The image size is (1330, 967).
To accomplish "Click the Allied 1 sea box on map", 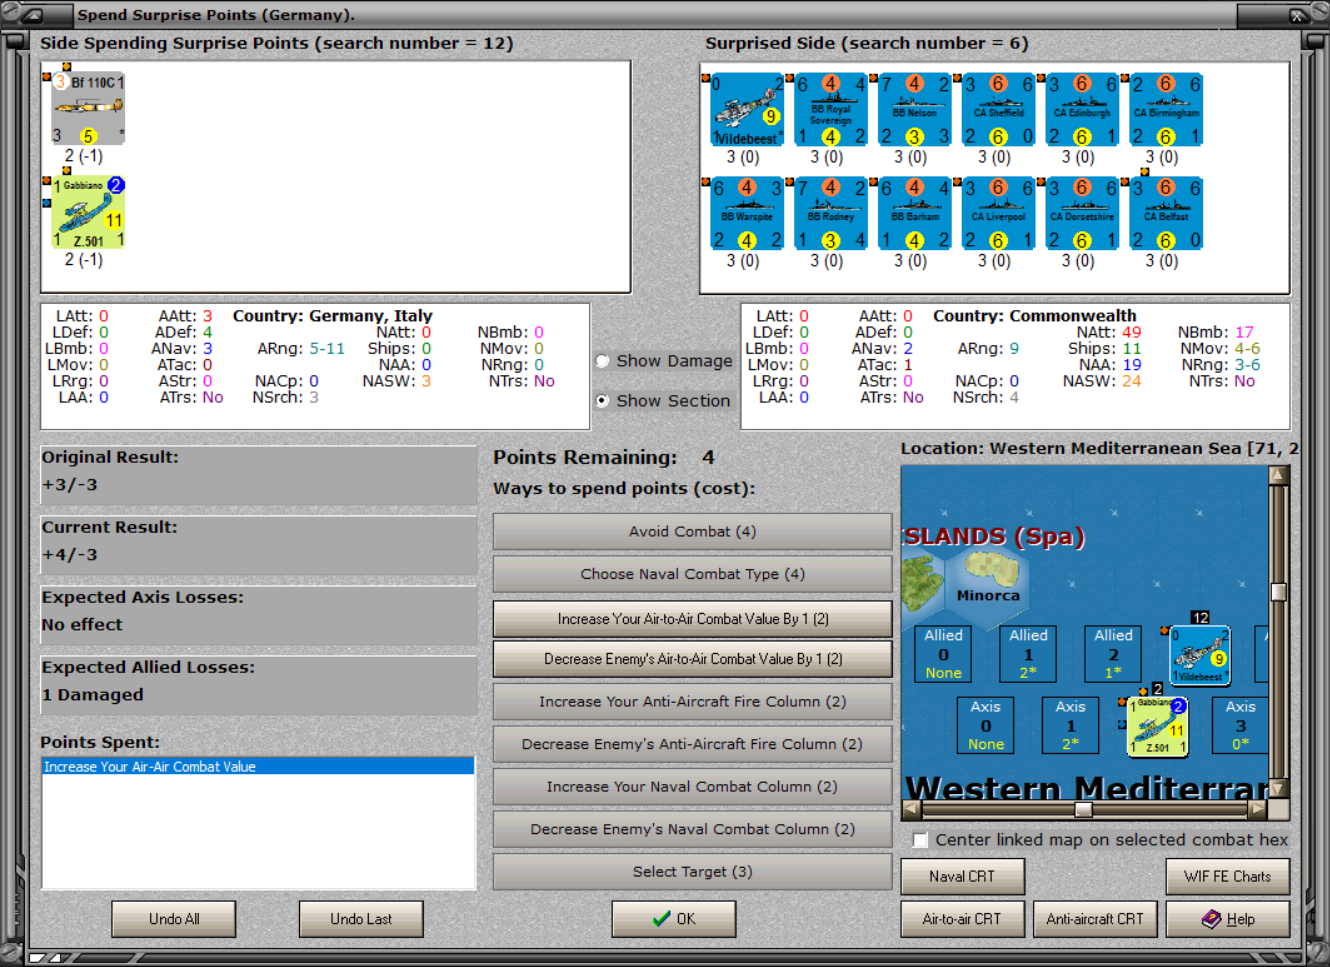I will click(1028, 654).
